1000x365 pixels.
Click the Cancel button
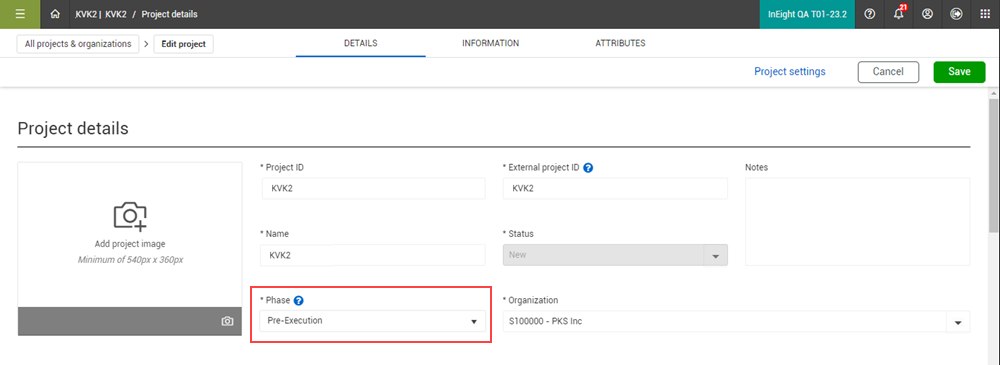pyautogui.click(x=888, y=72)
